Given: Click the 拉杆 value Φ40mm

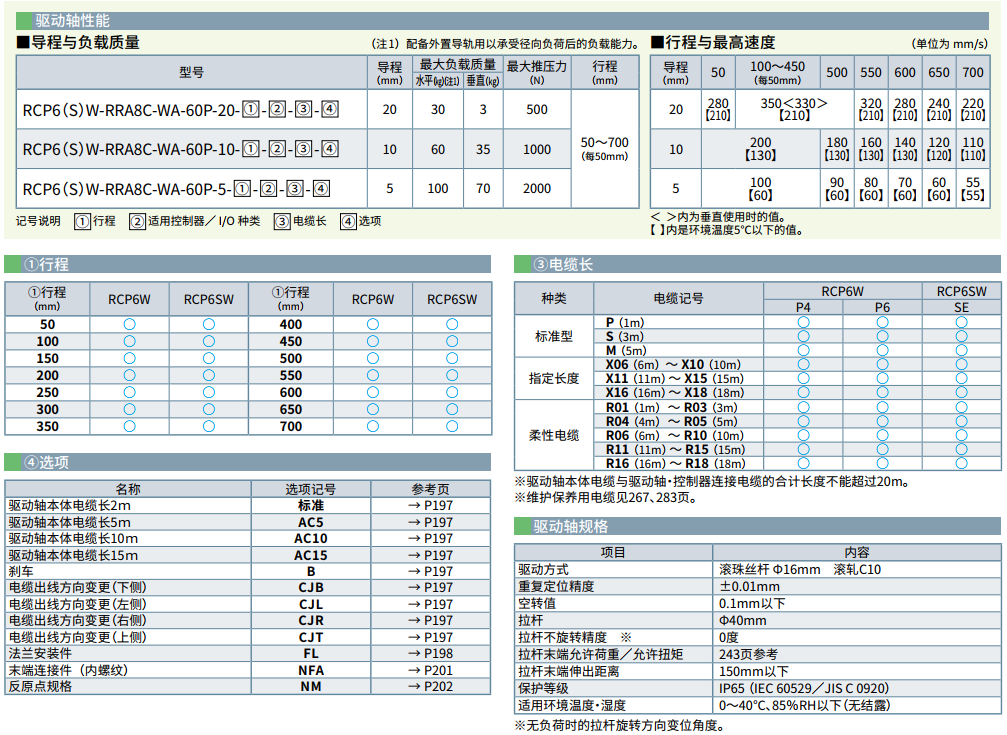Looking at the screenshot, I should point(742,621).
